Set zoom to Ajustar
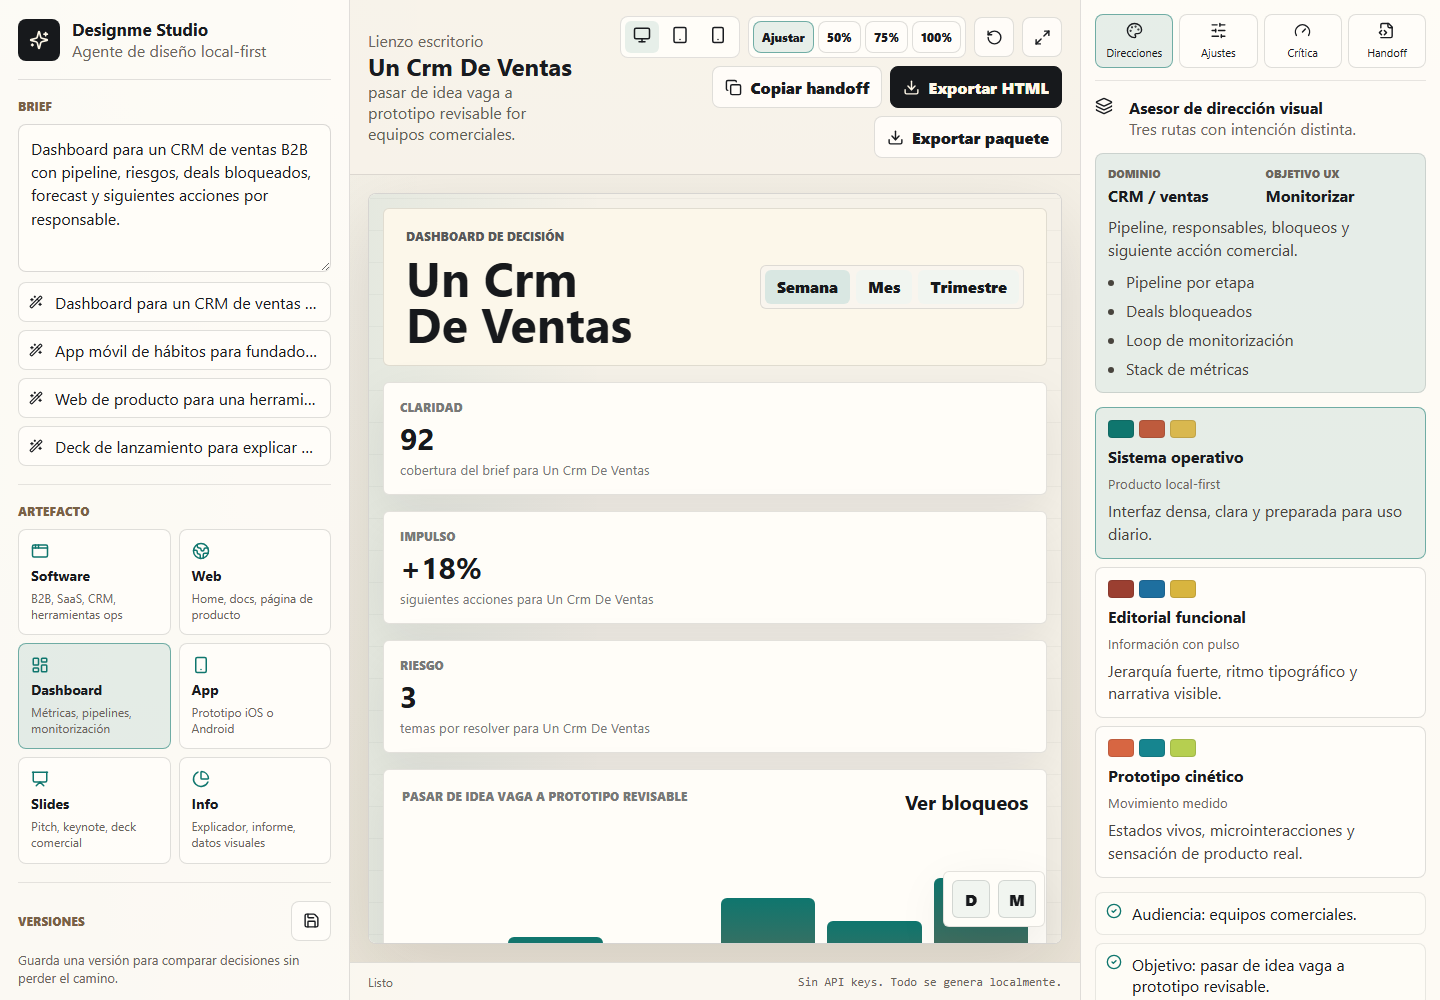 pos(783,37)
